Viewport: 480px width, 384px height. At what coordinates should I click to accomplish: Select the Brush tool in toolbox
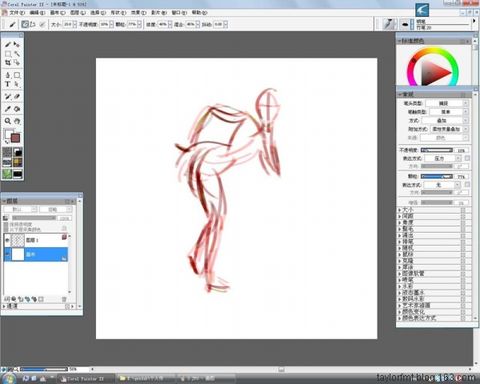coord(8,44)
